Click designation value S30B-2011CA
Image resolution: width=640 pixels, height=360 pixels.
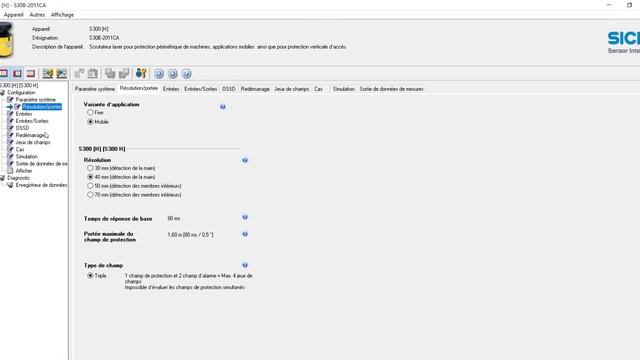pyautogui.click(x=104, y=38)
